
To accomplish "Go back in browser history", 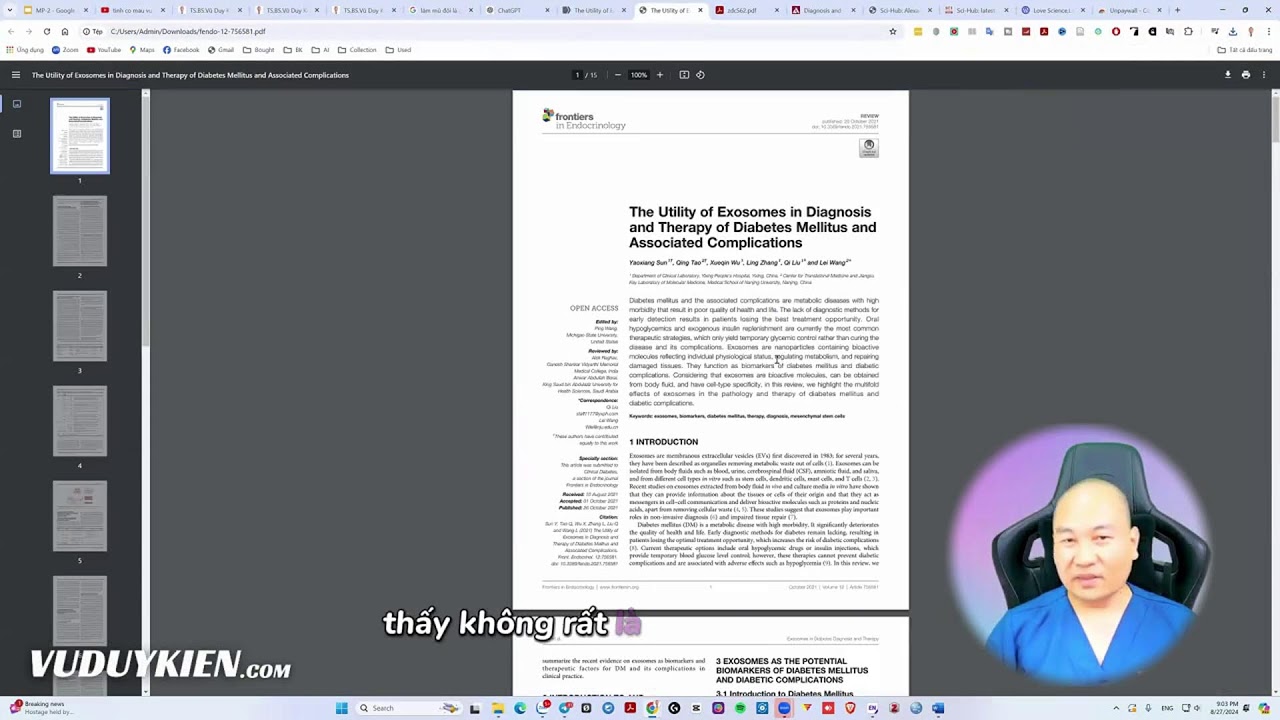I will click(11, 31).
